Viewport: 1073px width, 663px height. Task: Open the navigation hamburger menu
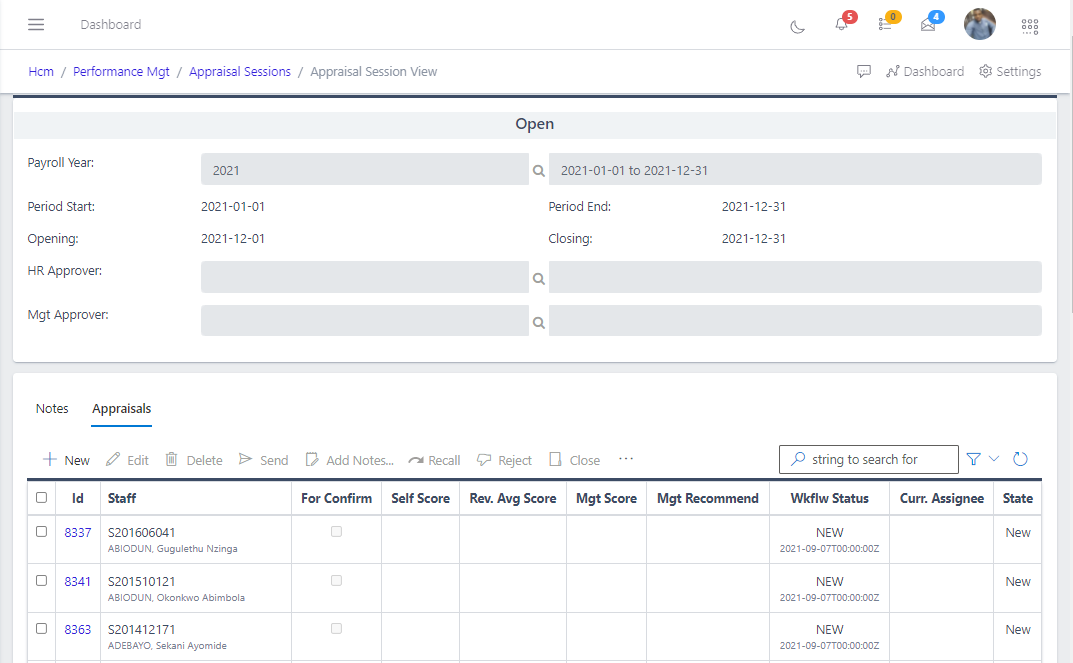point(36,24)
